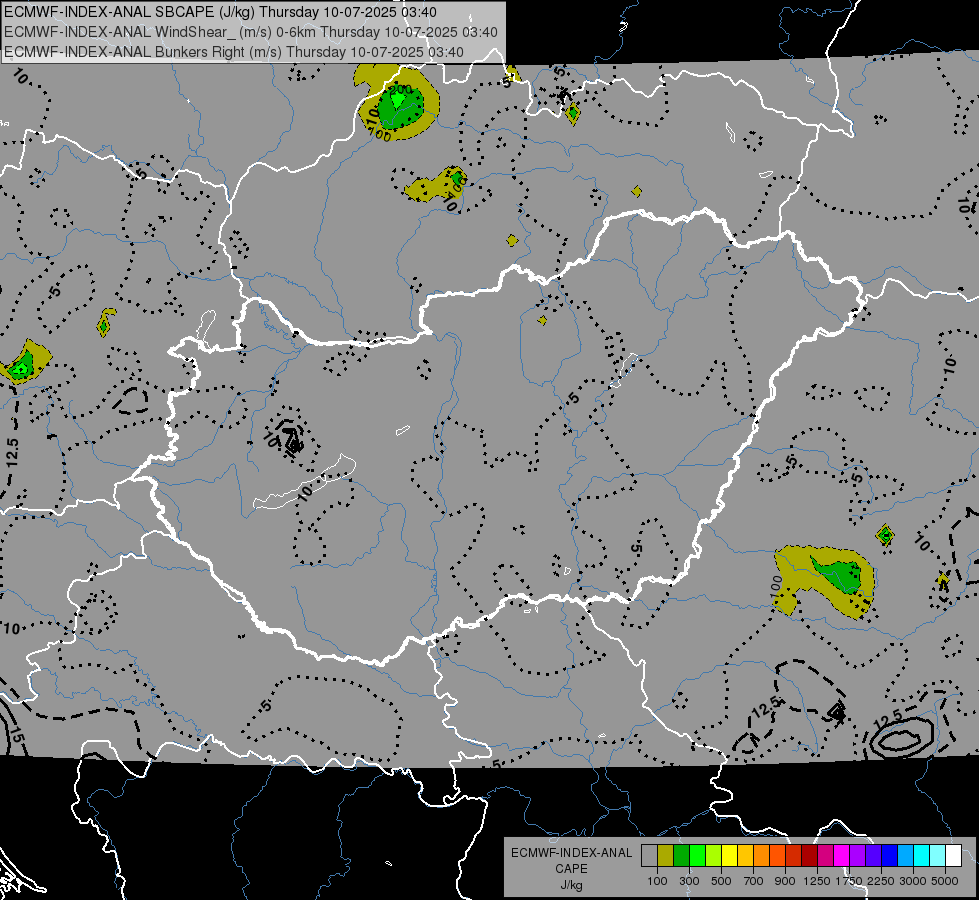Pick the pure yellow legend swatch

pyautogui.click(x=729, y=856)
